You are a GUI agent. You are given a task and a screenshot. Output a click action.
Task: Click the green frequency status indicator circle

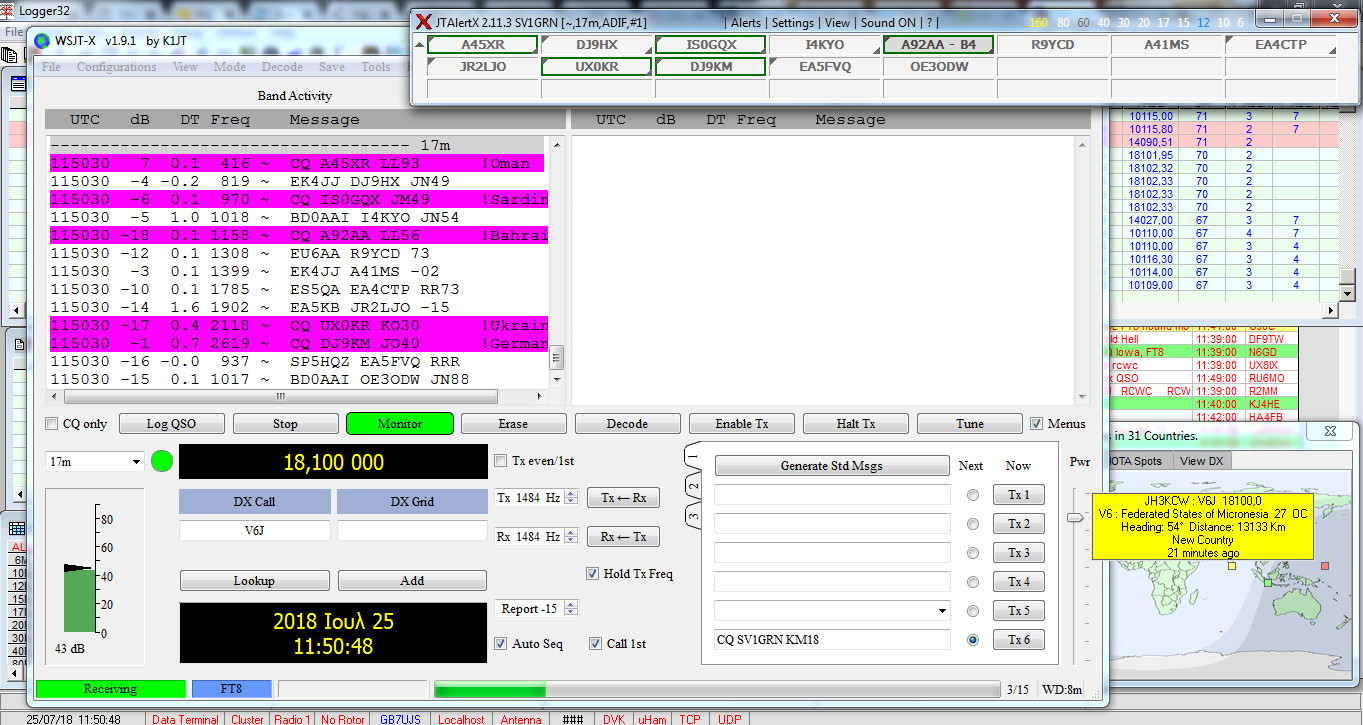coord(161,461)
